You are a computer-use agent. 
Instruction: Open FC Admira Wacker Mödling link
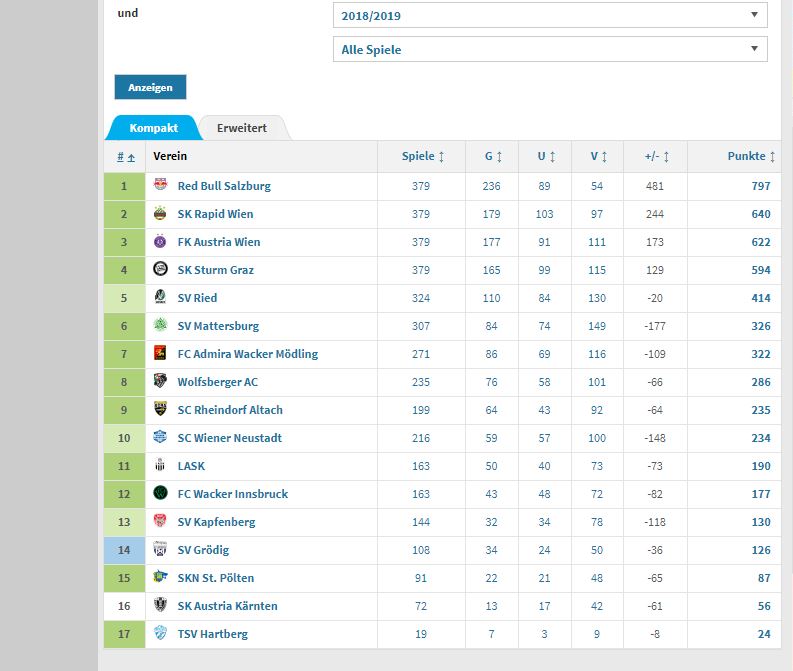pos(248,354)
